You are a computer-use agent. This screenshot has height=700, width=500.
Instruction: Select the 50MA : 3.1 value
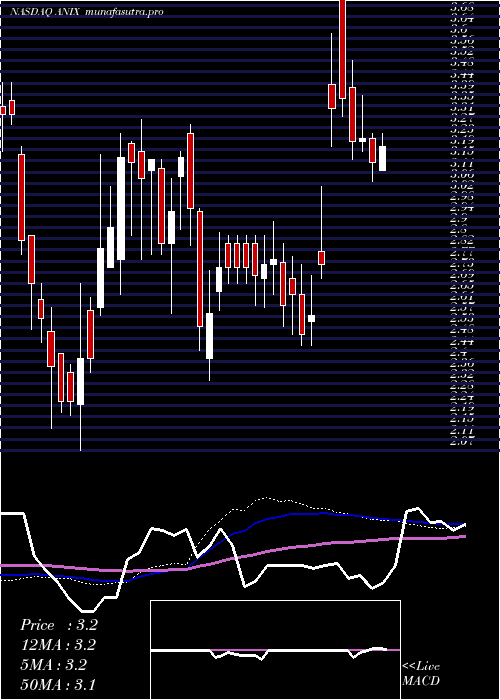pyautogui.click(x=58, y=684)
